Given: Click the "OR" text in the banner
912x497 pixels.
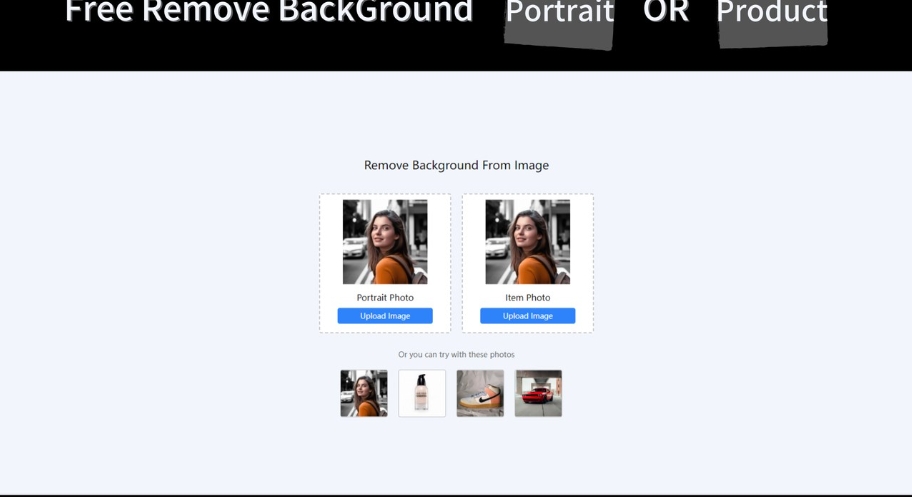Looking at the screenshot, I should [x=666, y=13].
